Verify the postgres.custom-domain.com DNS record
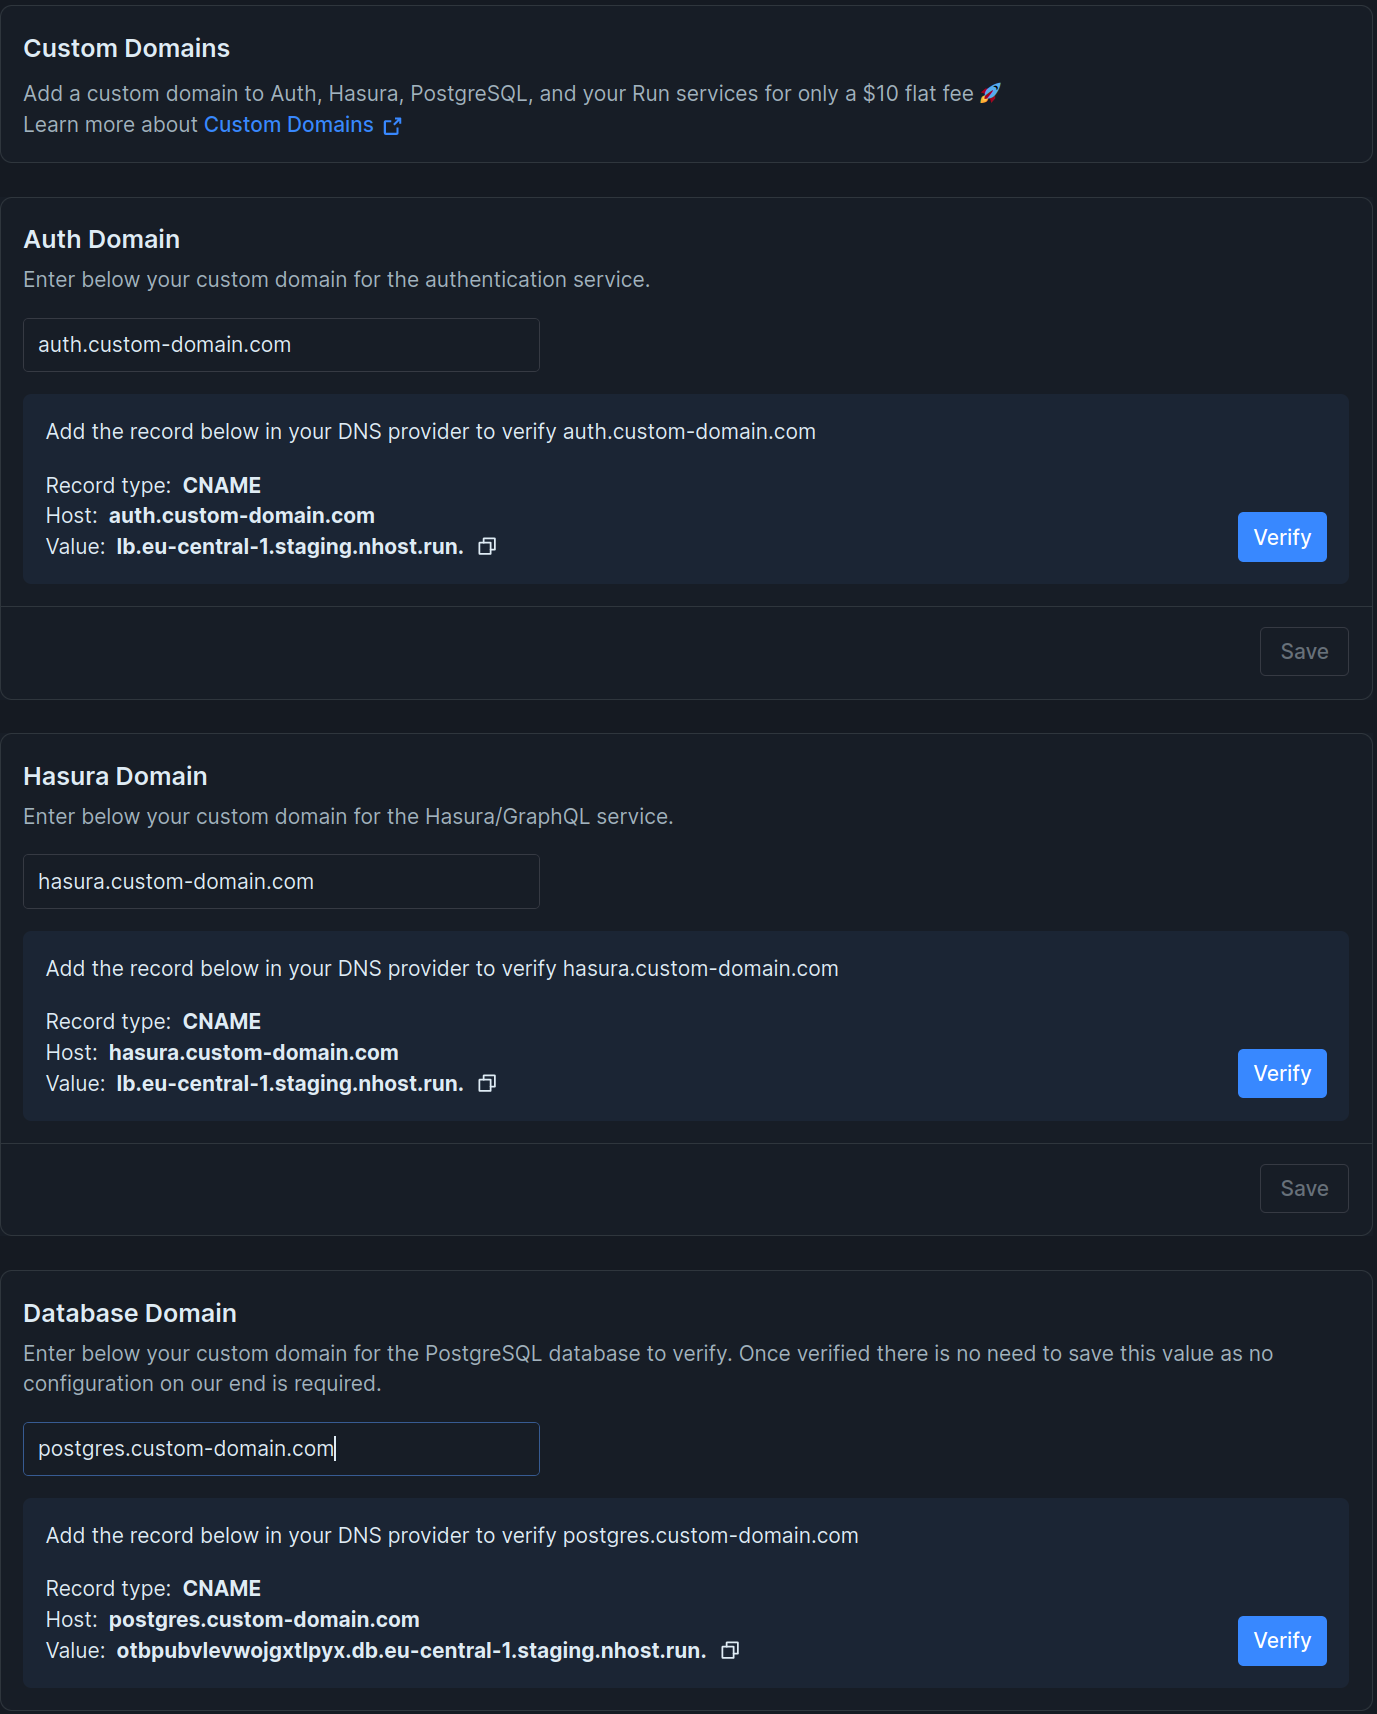Screen dimensions: 1377x1714 (x=1282, y=1640)
